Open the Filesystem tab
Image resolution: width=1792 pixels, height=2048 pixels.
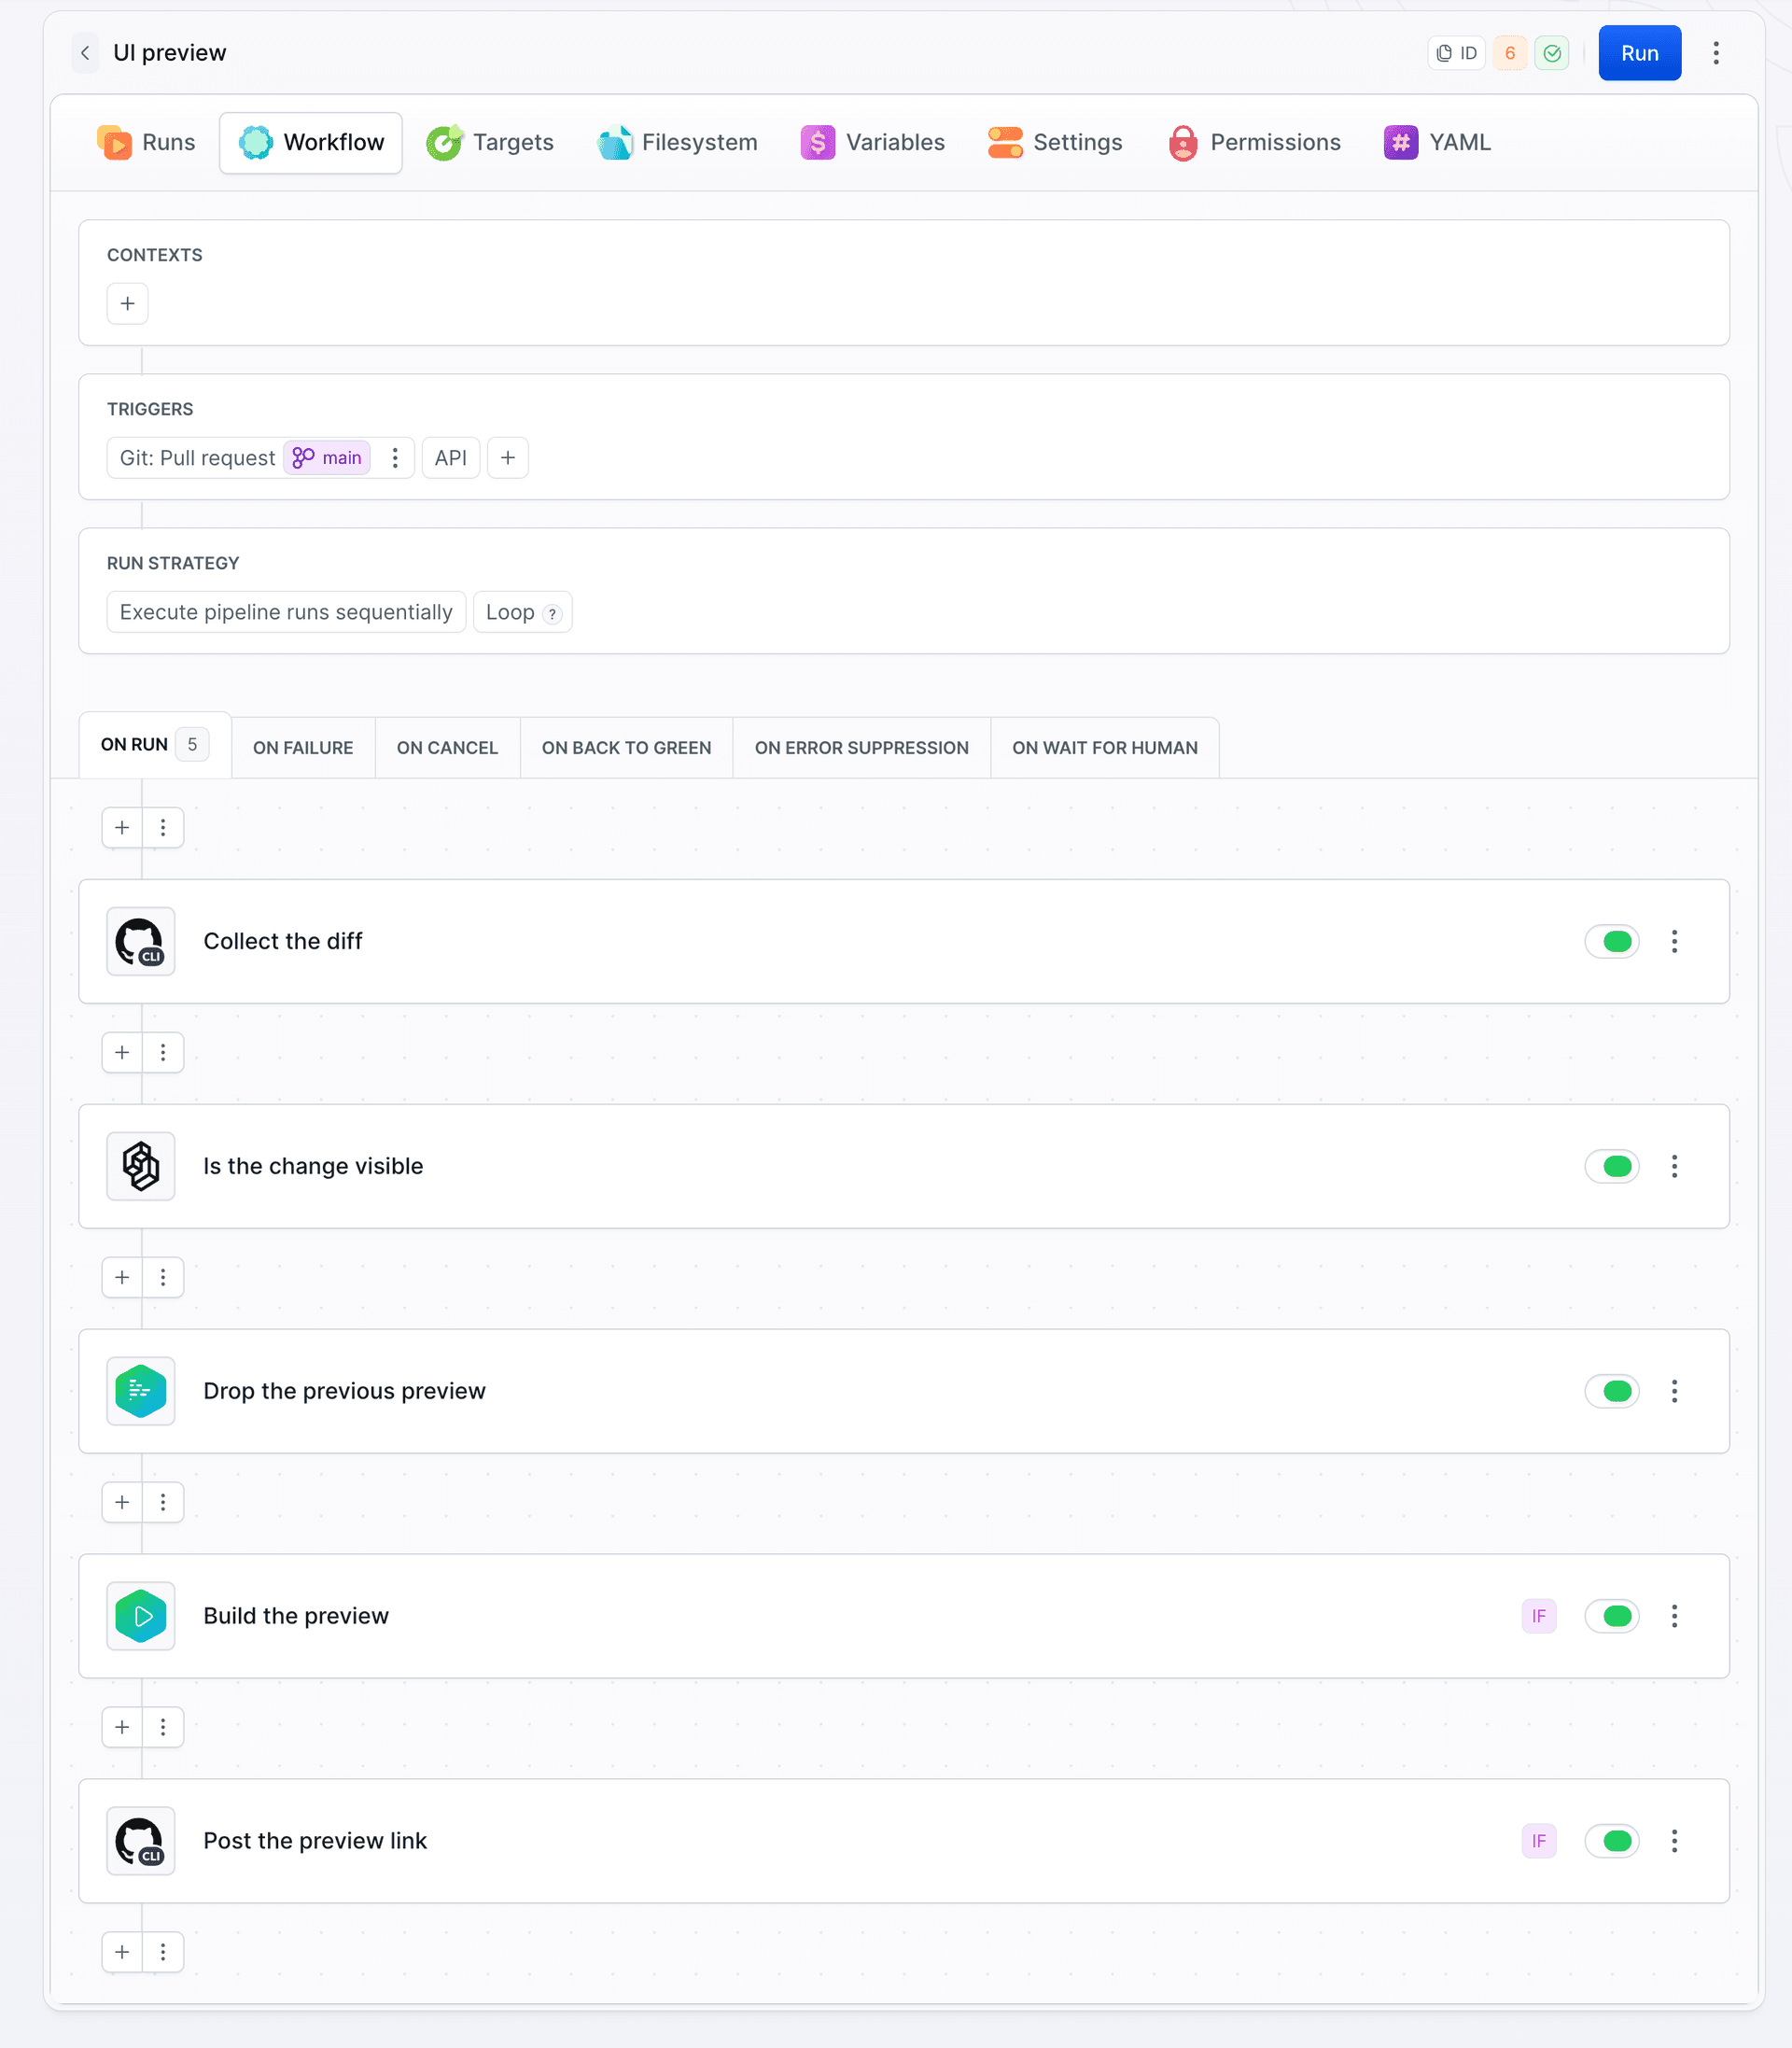coord(677,142)
